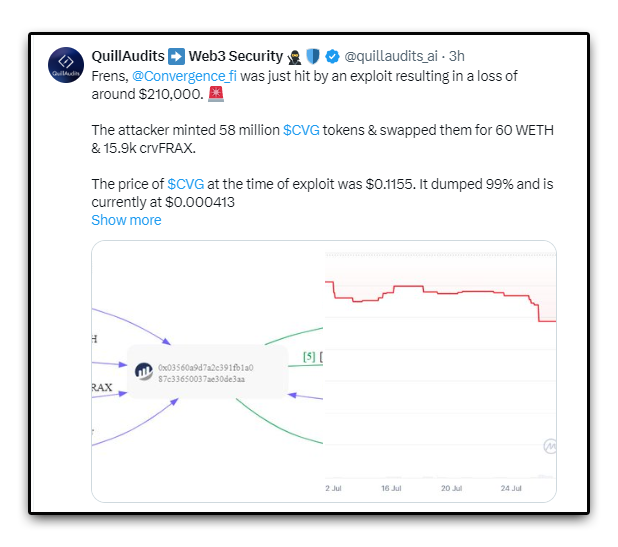
Task: Click the blue shield emoji
Action: coord(313,56)
